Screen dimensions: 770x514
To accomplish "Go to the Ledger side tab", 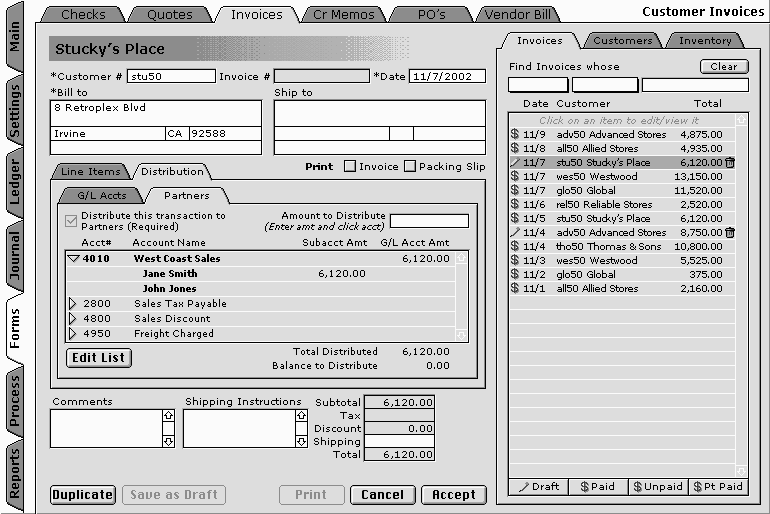I will point(14,183).
